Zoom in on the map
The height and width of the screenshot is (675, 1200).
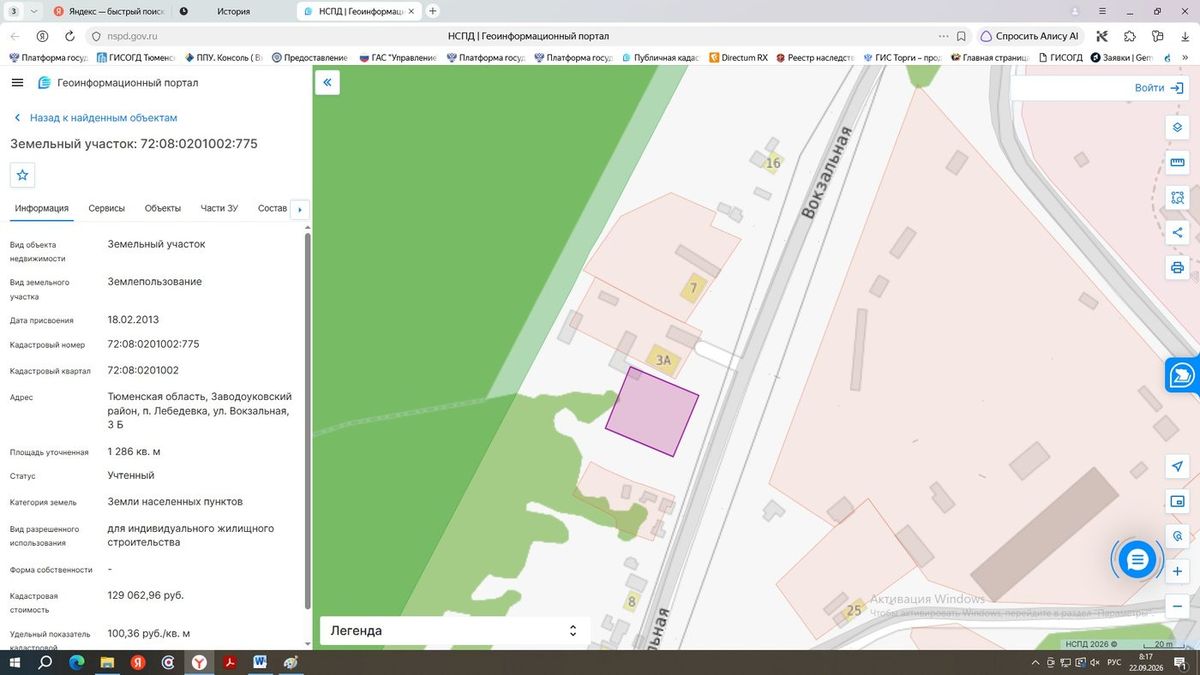tap(1177, 571)
